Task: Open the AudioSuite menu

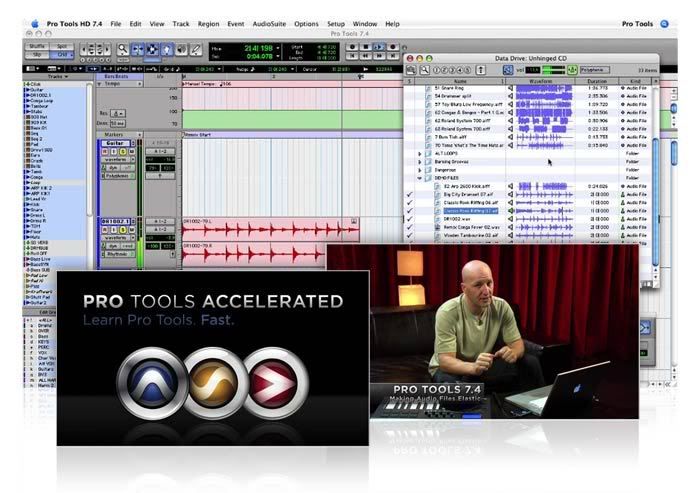Action: pos(269,24)
